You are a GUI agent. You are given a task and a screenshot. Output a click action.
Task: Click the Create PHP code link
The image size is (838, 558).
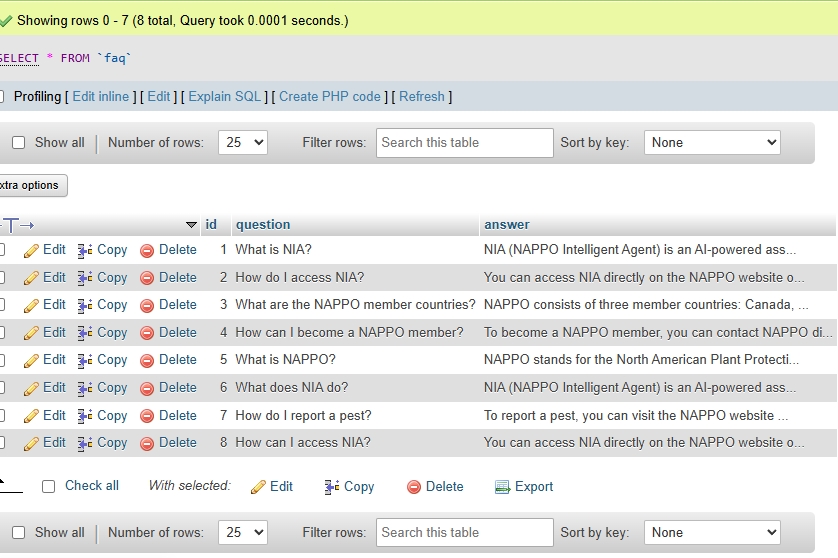pos(330,96)
